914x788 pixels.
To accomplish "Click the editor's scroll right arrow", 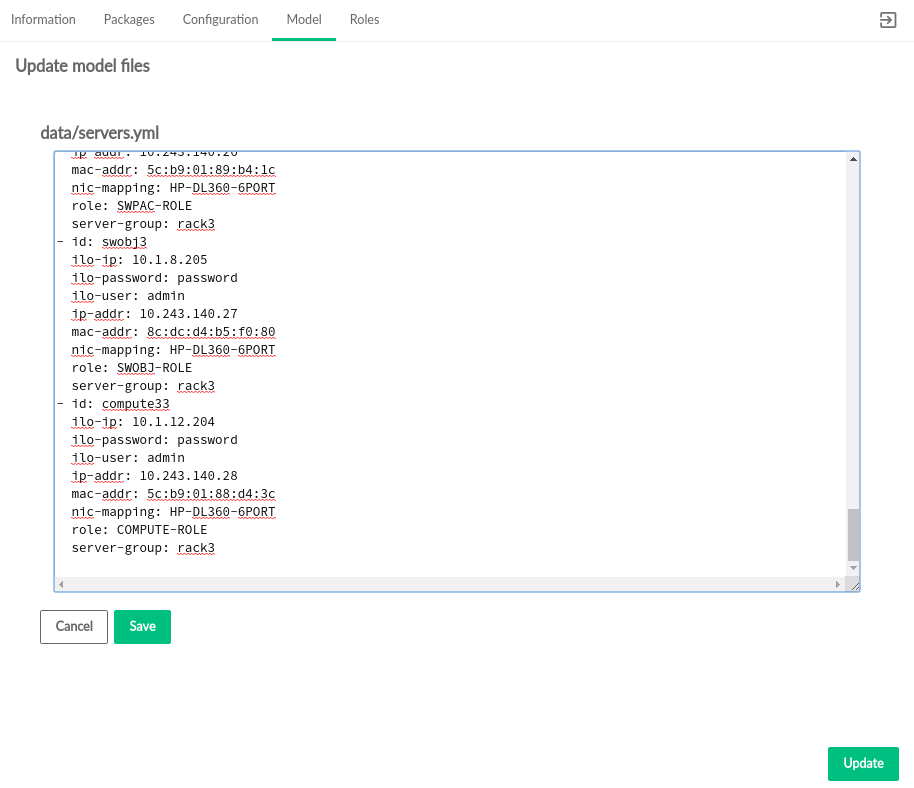I will pos(838,584).
